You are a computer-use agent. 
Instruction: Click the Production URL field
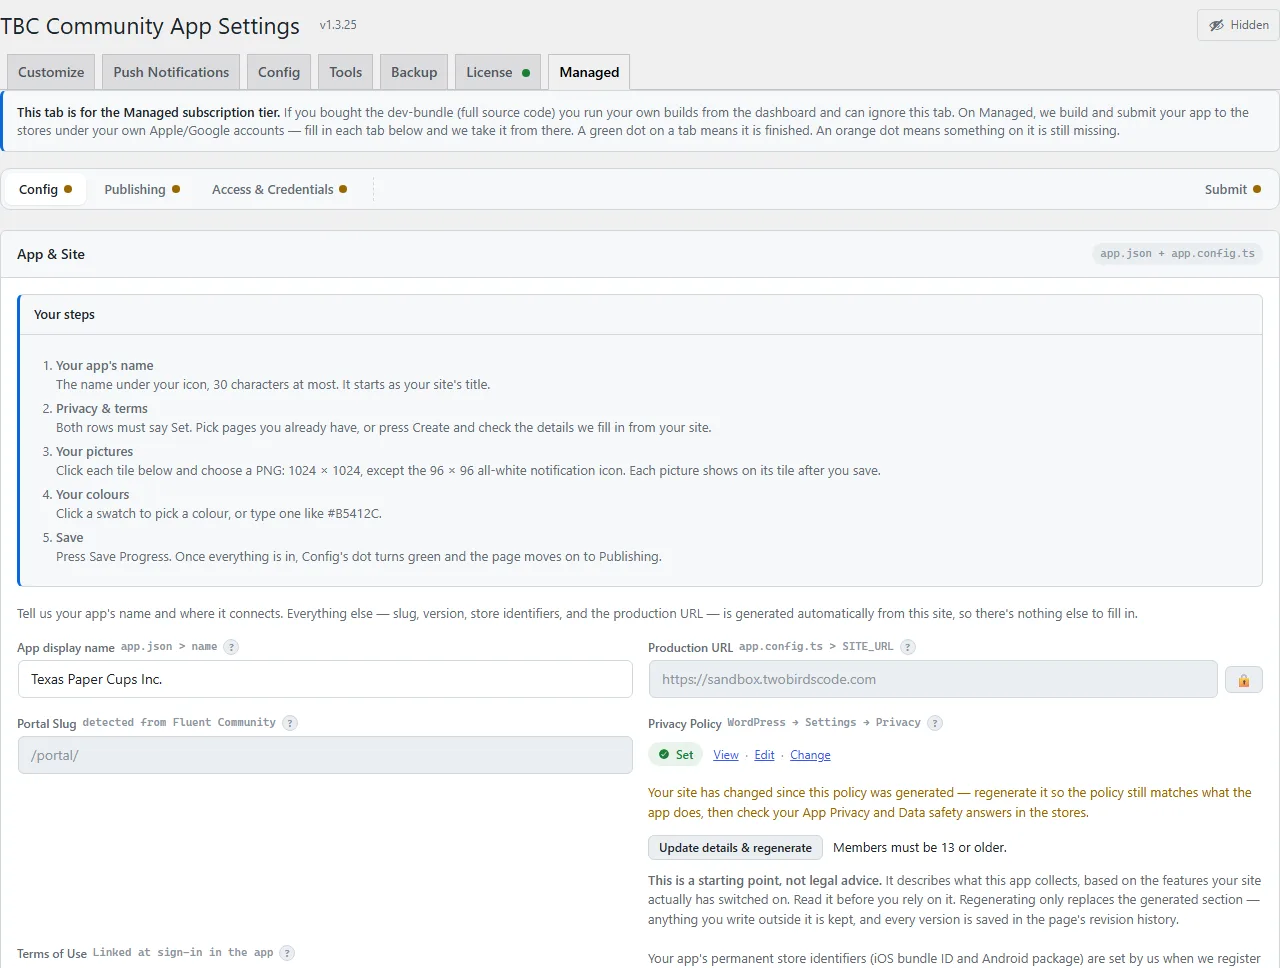(933, 679)
